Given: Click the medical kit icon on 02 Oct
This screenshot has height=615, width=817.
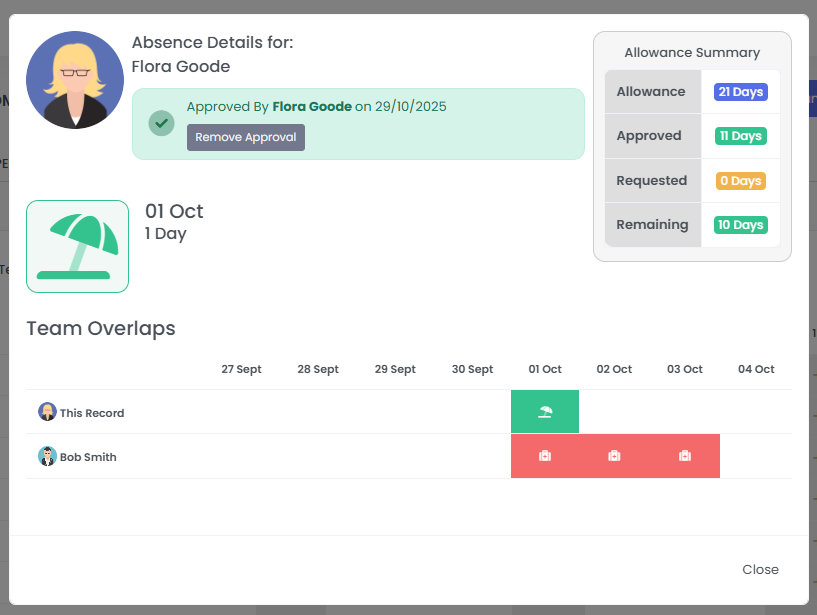Looking at the screenshot, I should pyautogui.click(x=614, y=455).
